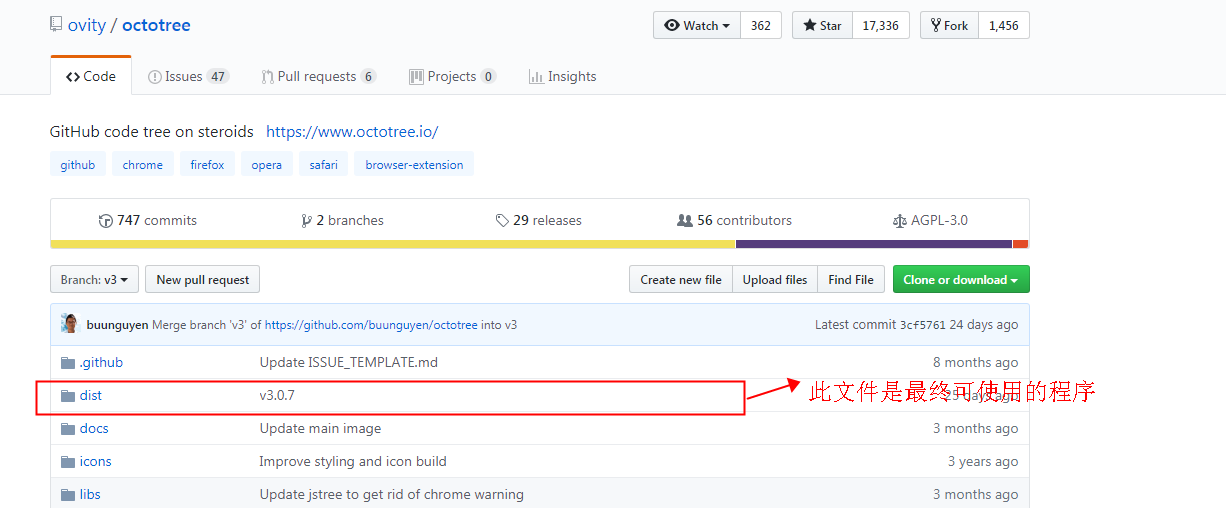View the 56 contributors page
The width and height of the screenshot is (1226, 508).
[735, 220]
